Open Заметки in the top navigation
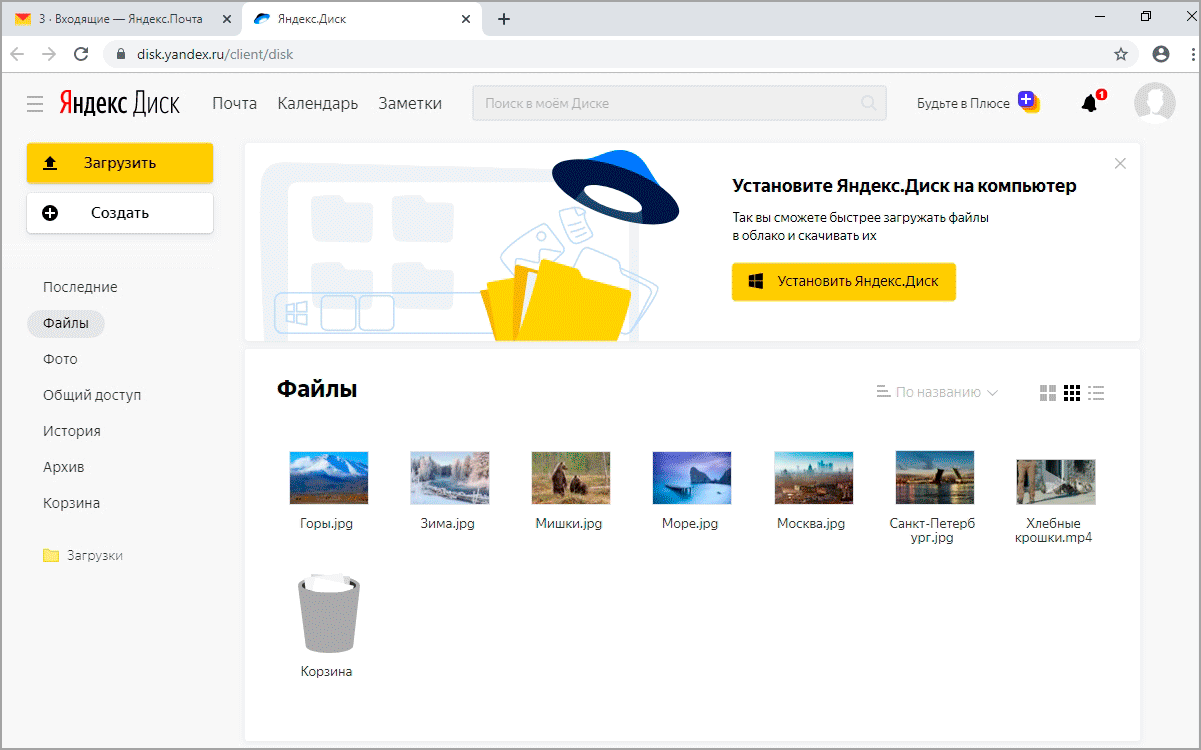The width and height of the screenshot is (1201, 750). (410, 103)
